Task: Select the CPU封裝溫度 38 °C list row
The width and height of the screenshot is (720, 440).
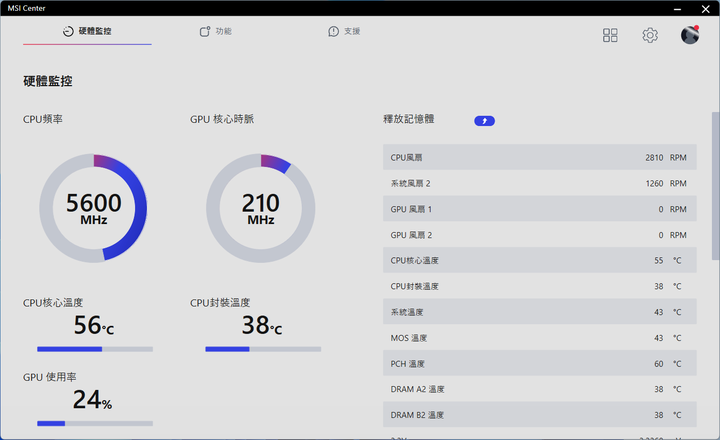Action: point(540,286)
